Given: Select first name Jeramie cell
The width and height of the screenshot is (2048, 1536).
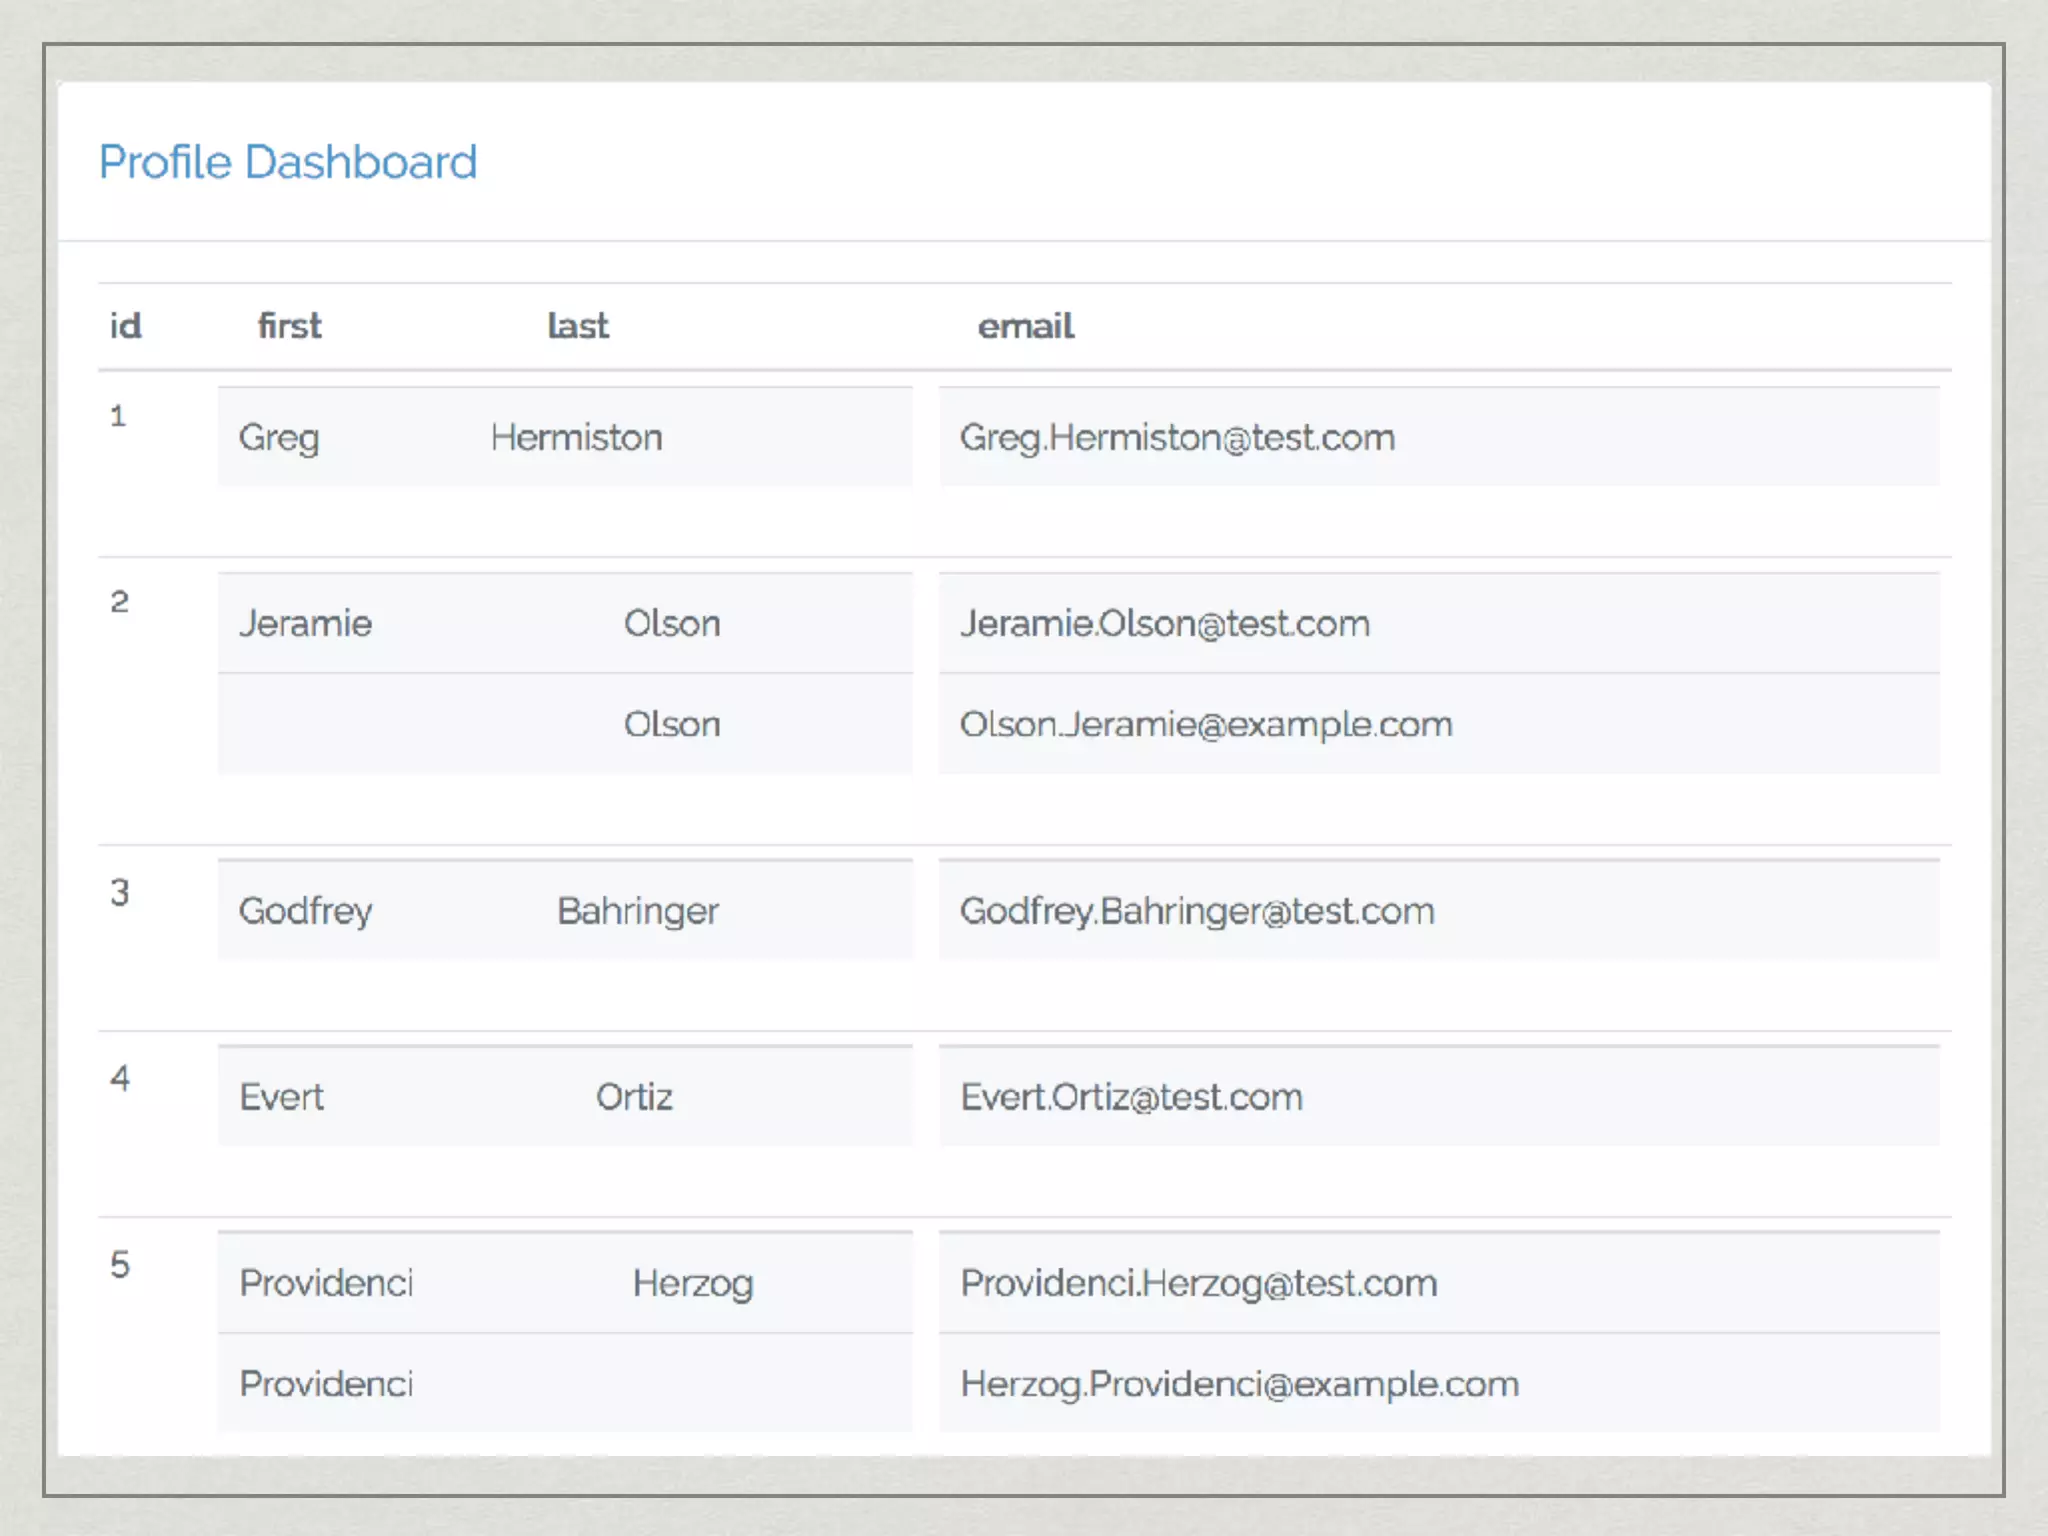Looking at the screenshot, I should pyautogui.click(x=306, y=624).
